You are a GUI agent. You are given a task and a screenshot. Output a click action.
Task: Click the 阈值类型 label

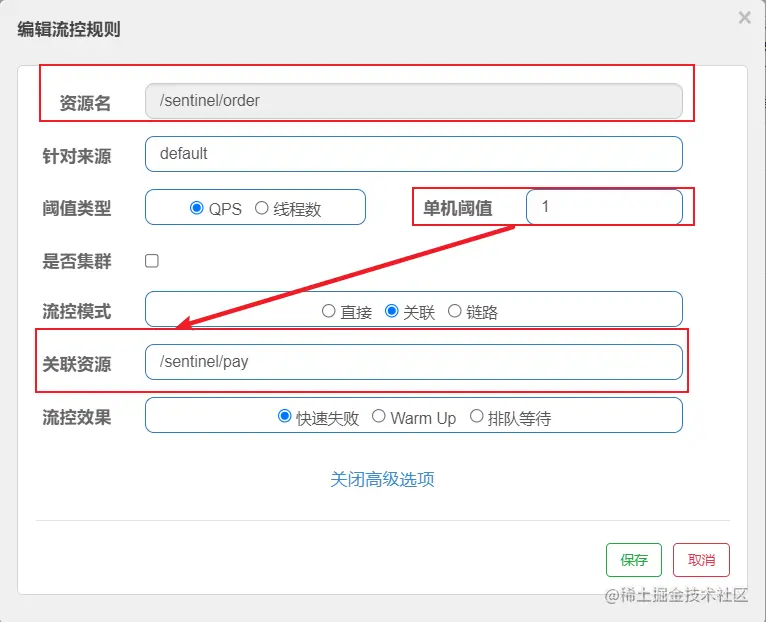pyautogui.click(x=77, y=209)
